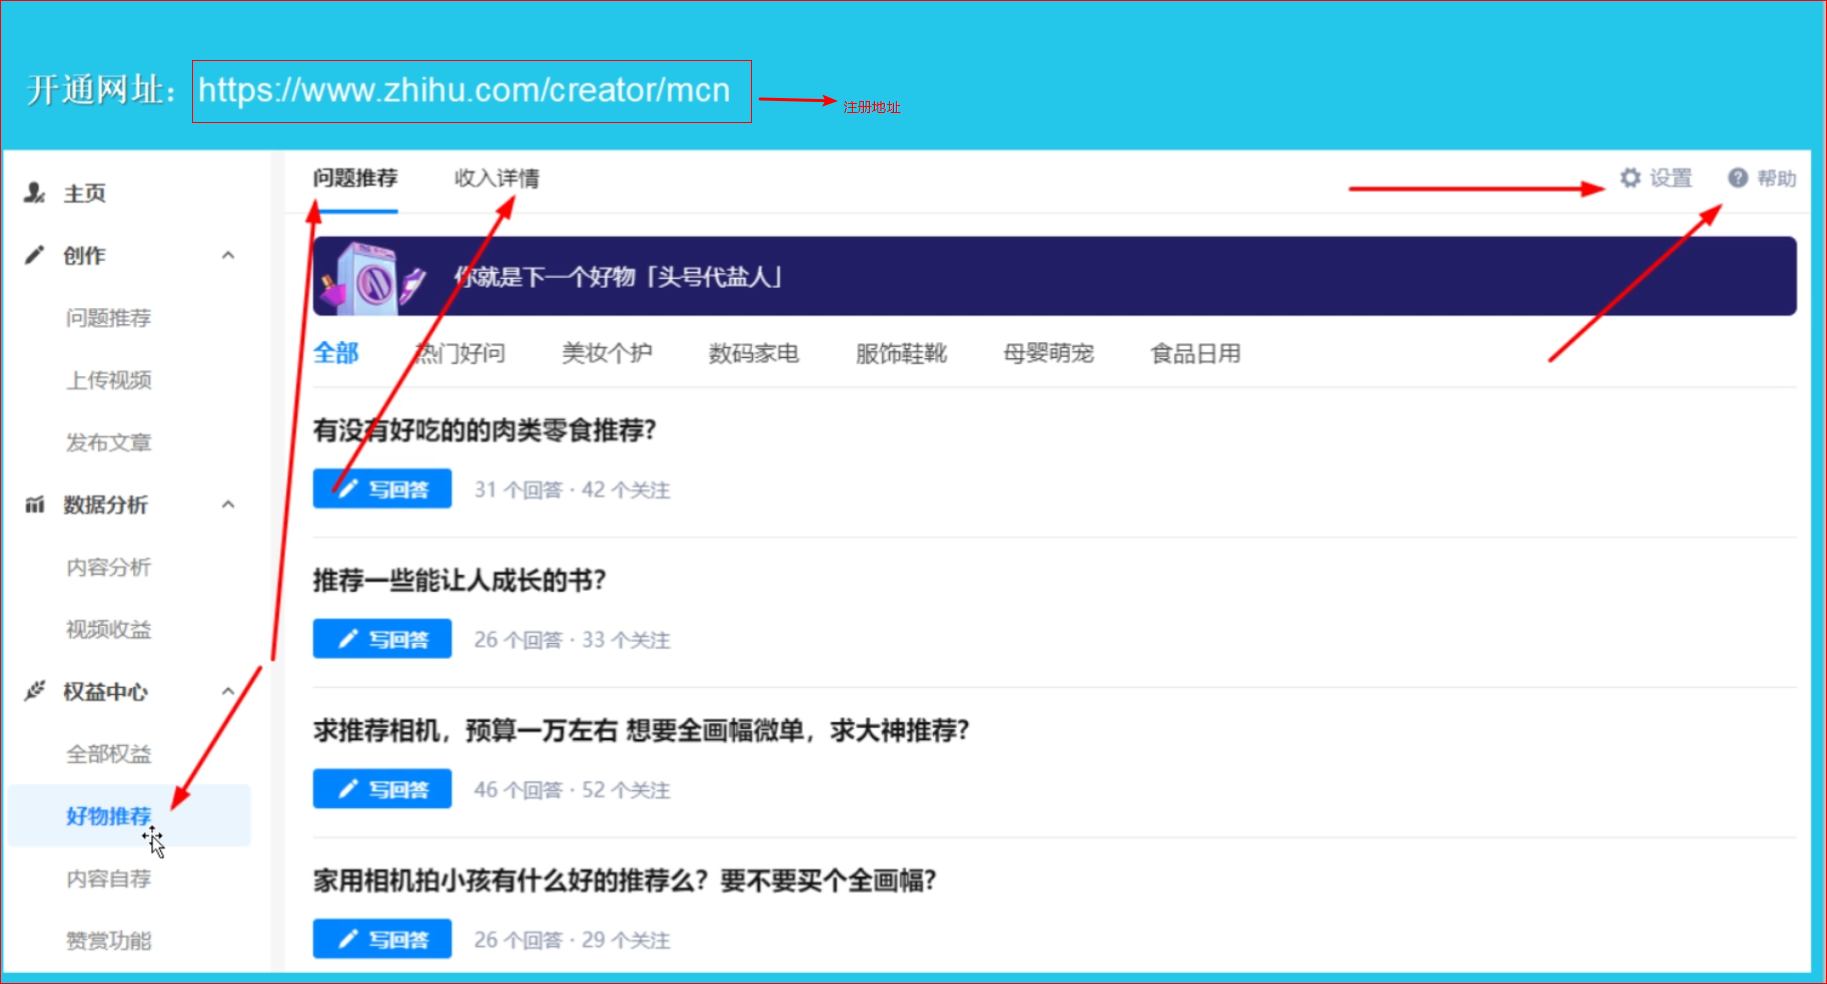Collapse the 创作 section chevron

228,255
